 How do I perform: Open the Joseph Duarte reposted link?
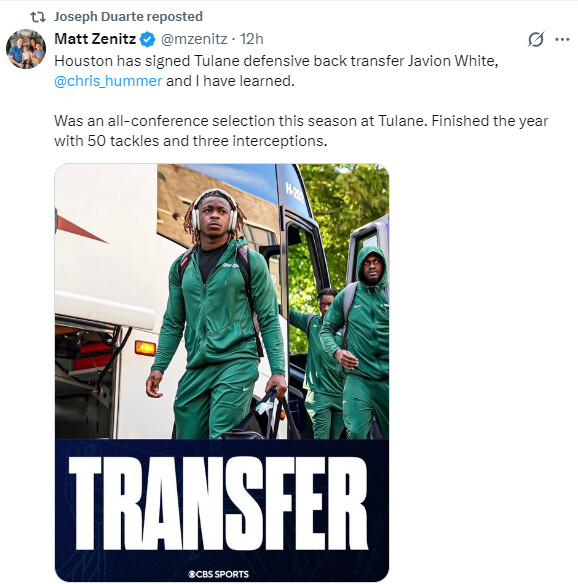tap(128, 17)
